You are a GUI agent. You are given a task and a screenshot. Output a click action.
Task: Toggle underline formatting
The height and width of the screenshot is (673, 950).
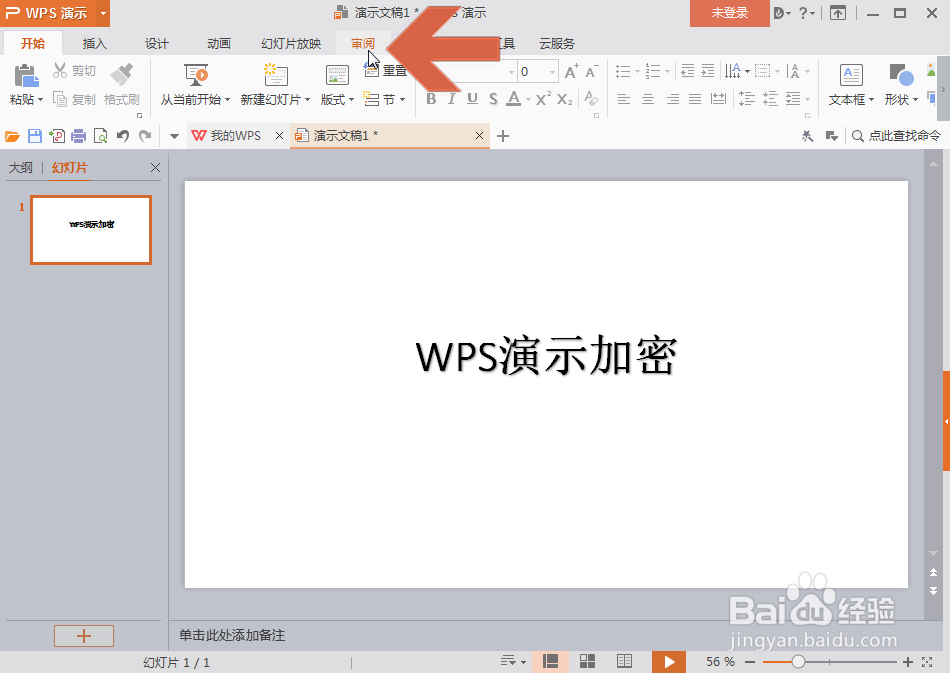(471, 100)
